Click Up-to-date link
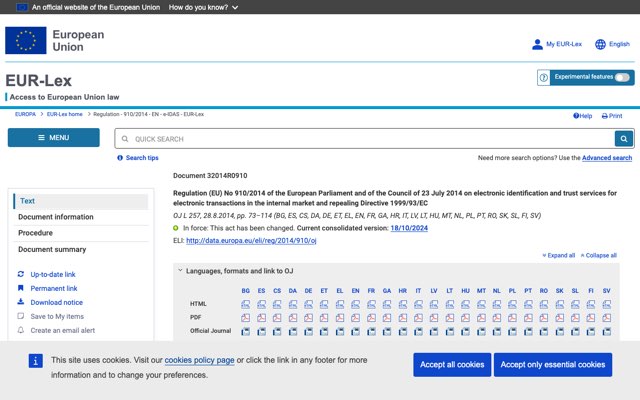This screenshot has height=400, width=640. 53,274
